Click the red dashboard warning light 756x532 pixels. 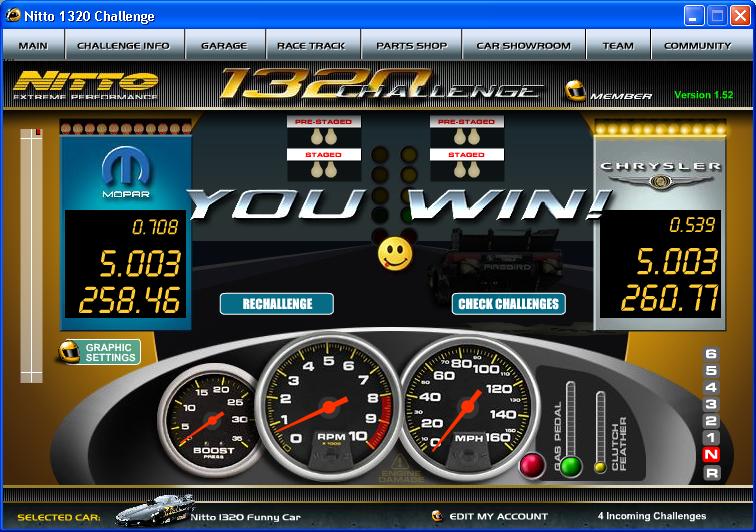[532, 465]
